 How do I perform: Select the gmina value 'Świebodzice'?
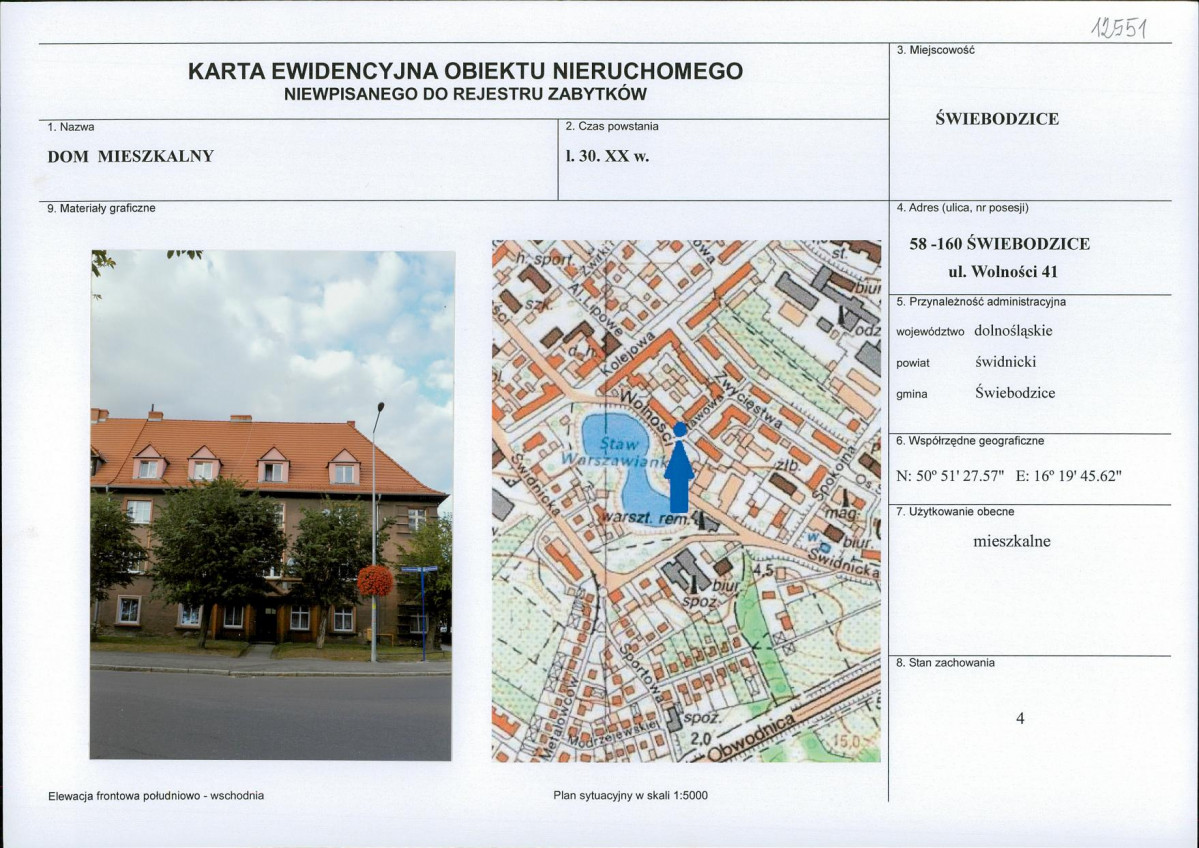click(1015, 393)
